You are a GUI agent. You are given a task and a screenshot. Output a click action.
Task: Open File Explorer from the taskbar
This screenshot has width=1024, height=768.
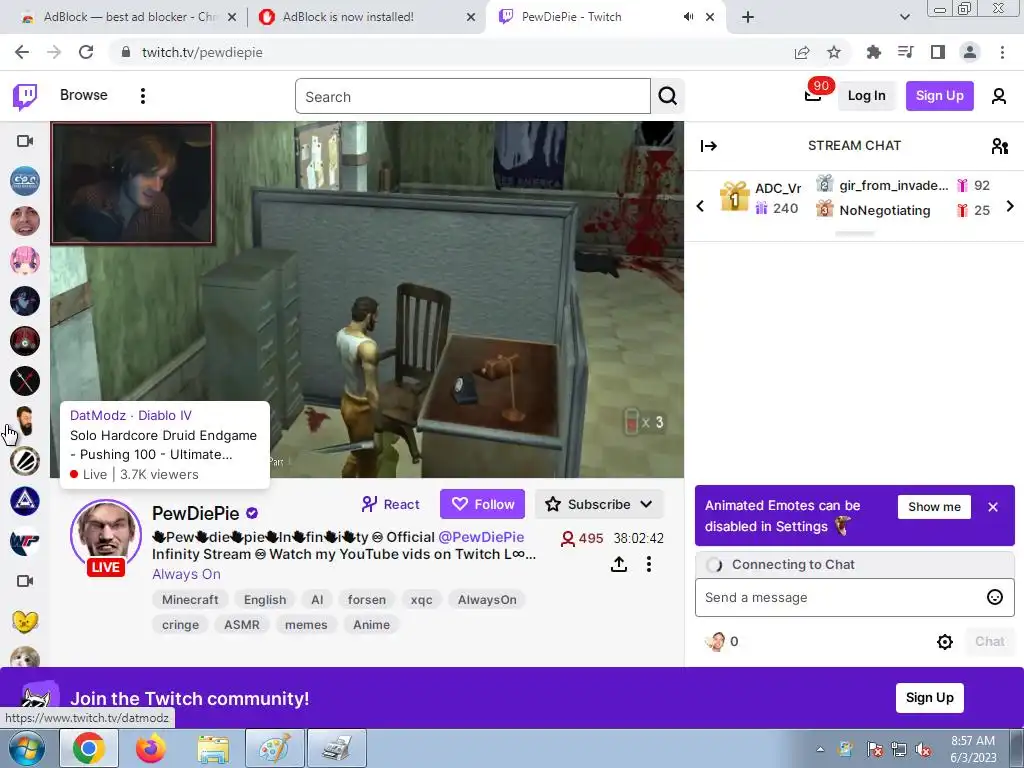coord(213,748)
